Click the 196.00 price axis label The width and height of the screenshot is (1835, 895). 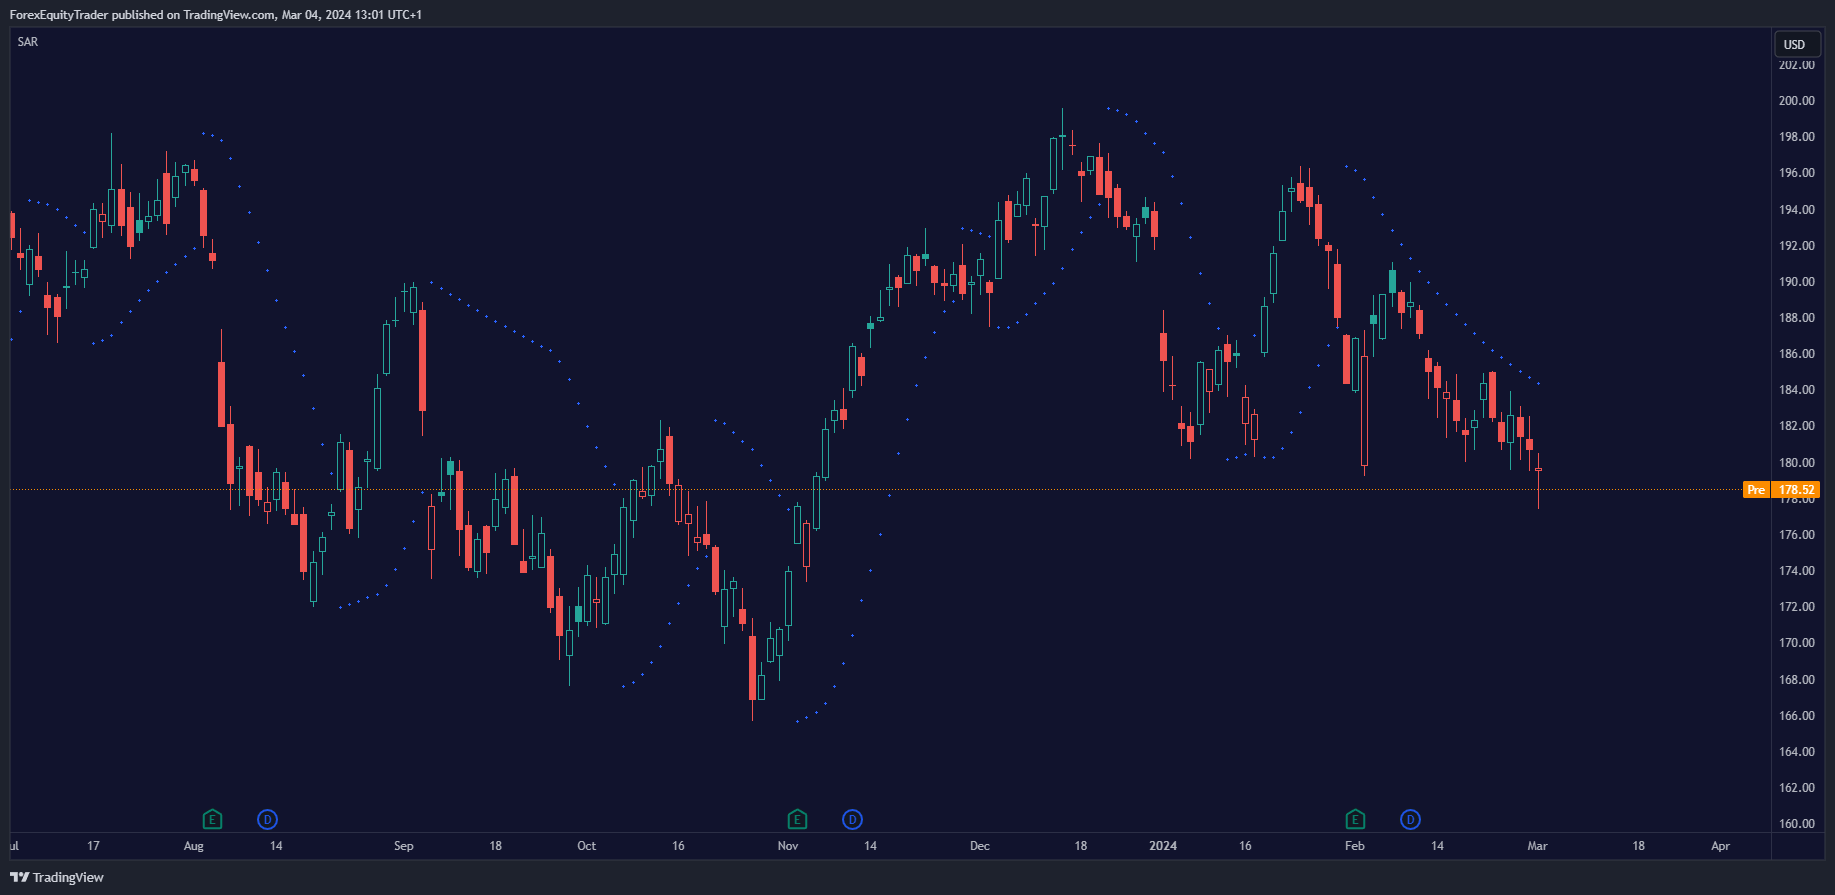1797,173
